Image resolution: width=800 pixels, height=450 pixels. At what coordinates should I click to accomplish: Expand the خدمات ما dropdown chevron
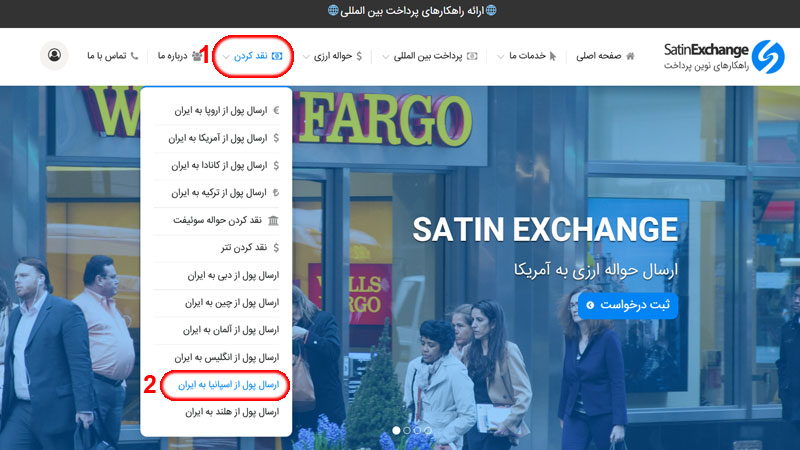click(x=501, y=57)
